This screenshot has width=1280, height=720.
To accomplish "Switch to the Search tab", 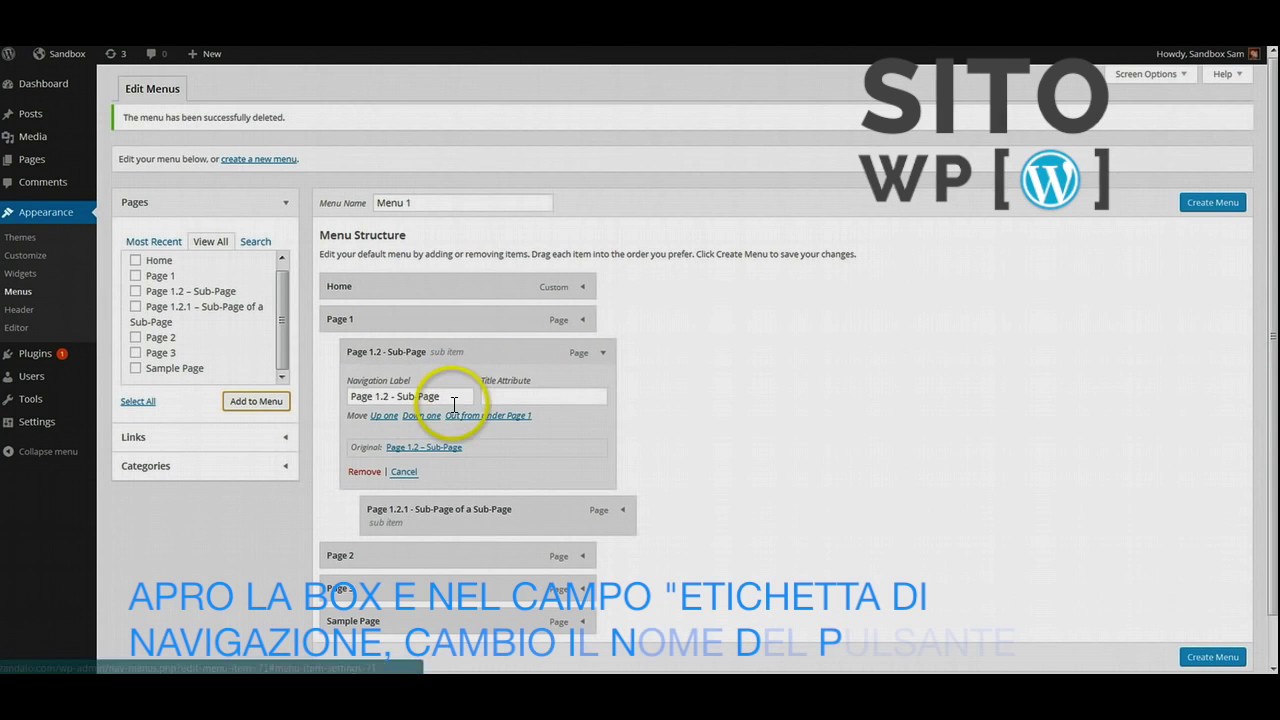I will (255, 241).
